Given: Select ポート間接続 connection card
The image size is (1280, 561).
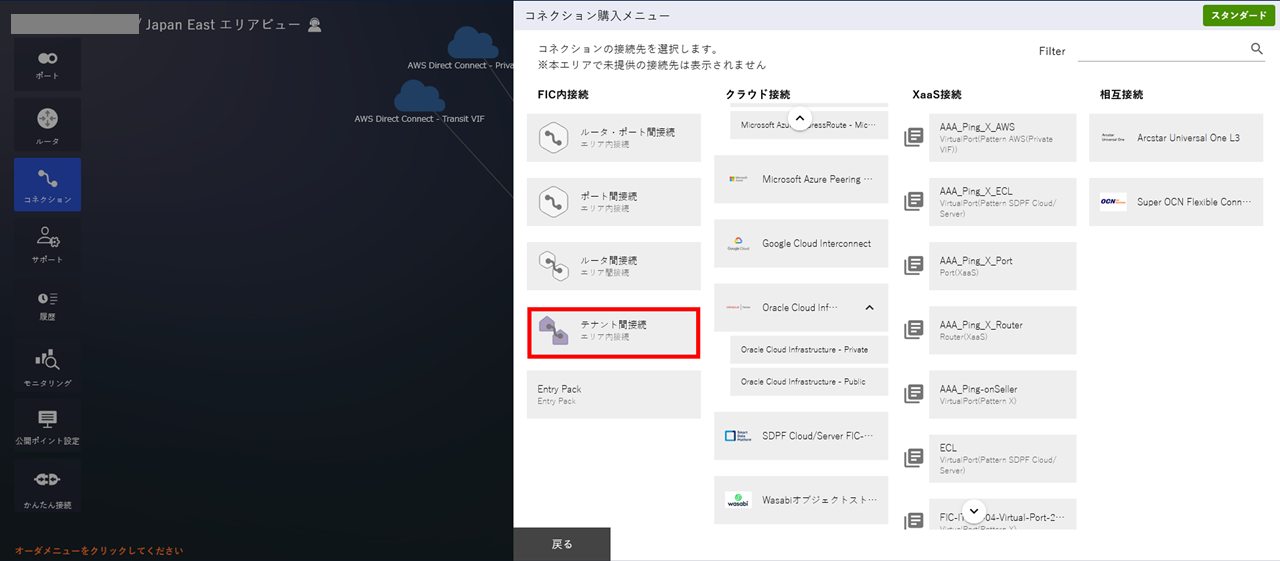Looking at the screenshot, I should pyautogui.click(x=614, y=202).
